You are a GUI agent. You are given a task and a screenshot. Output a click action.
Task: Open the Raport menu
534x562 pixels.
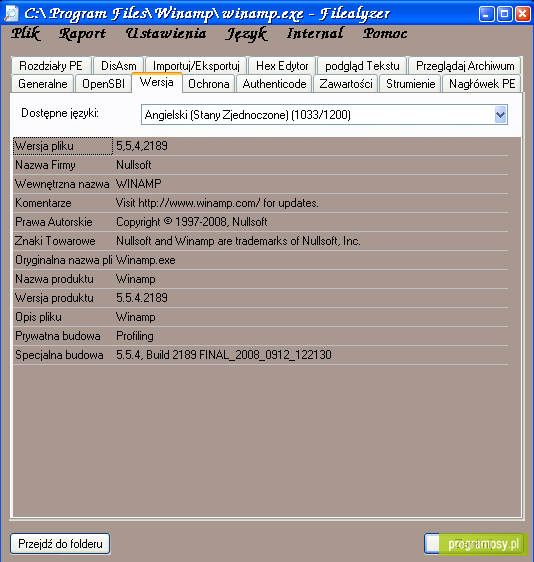[82, 34]
